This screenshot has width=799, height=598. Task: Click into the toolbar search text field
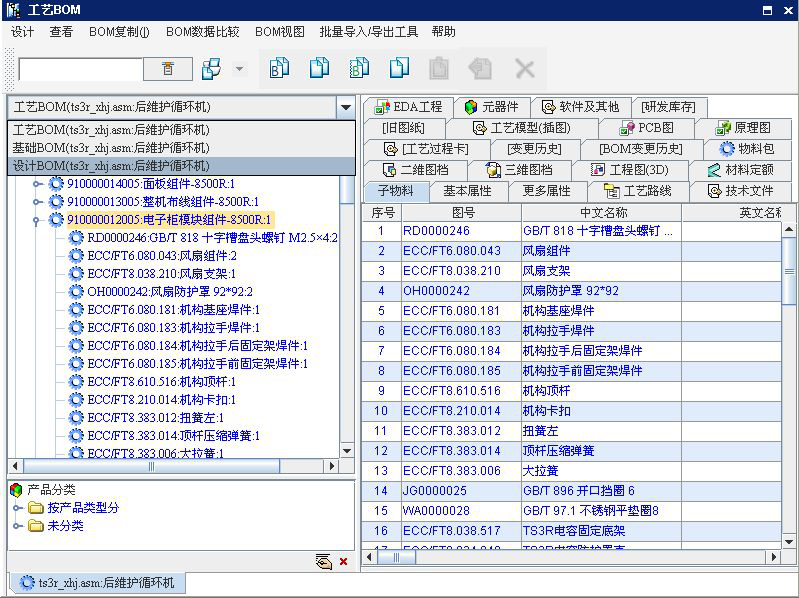tap(80, 70)
